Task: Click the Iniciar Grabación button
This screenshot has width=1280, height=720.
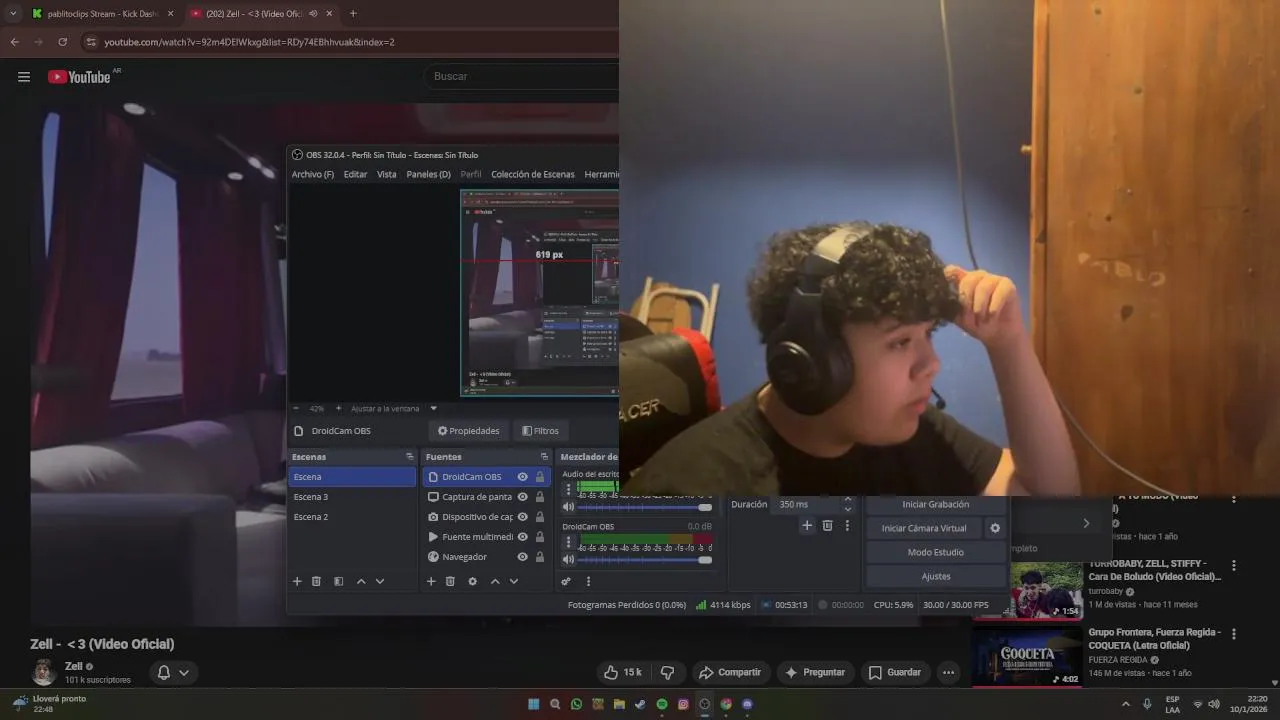Action: 936,505
